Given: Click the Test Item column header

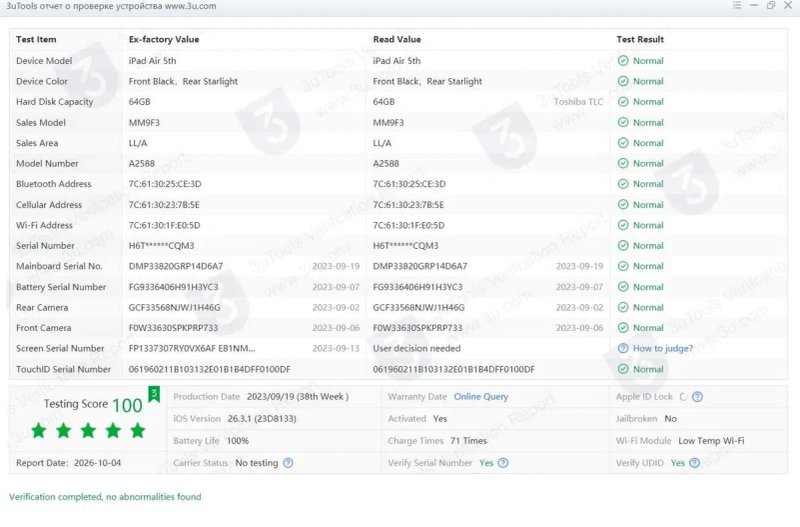Looking at the screenshot, I should pyautogui.click(x=36, y=39).
